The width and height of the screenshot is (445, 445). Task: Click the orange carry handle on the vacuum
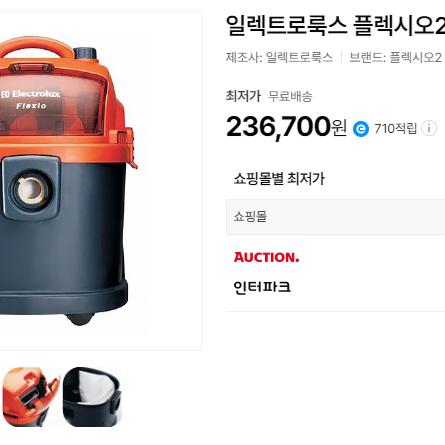35,48
